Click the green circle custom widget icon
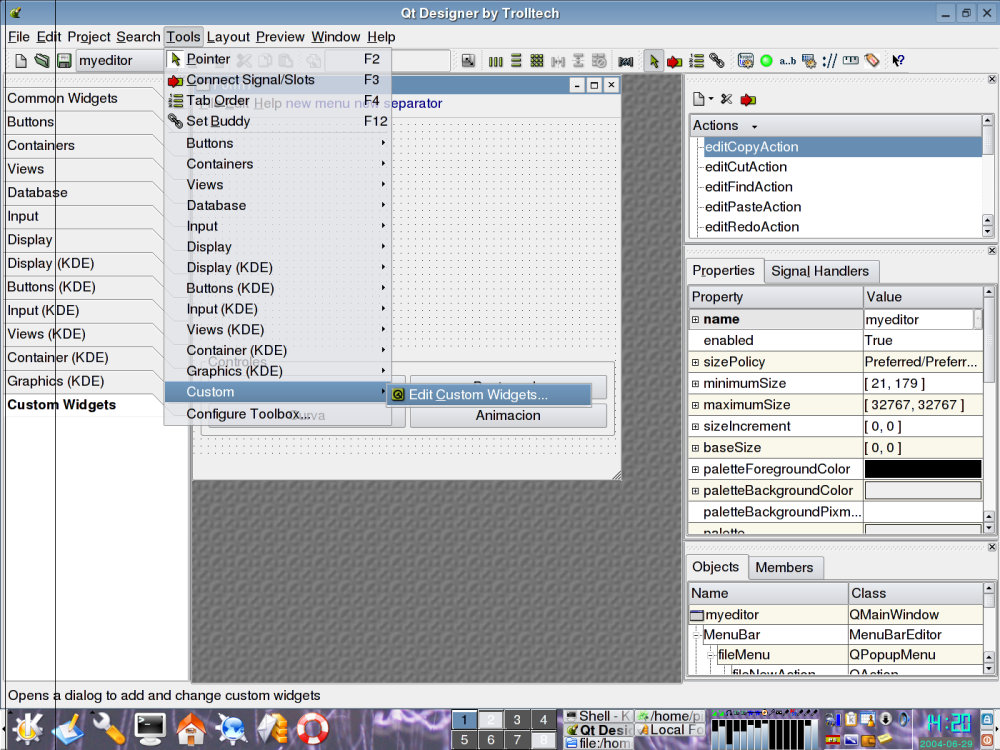1000x750 pixels. pos(767,61)
